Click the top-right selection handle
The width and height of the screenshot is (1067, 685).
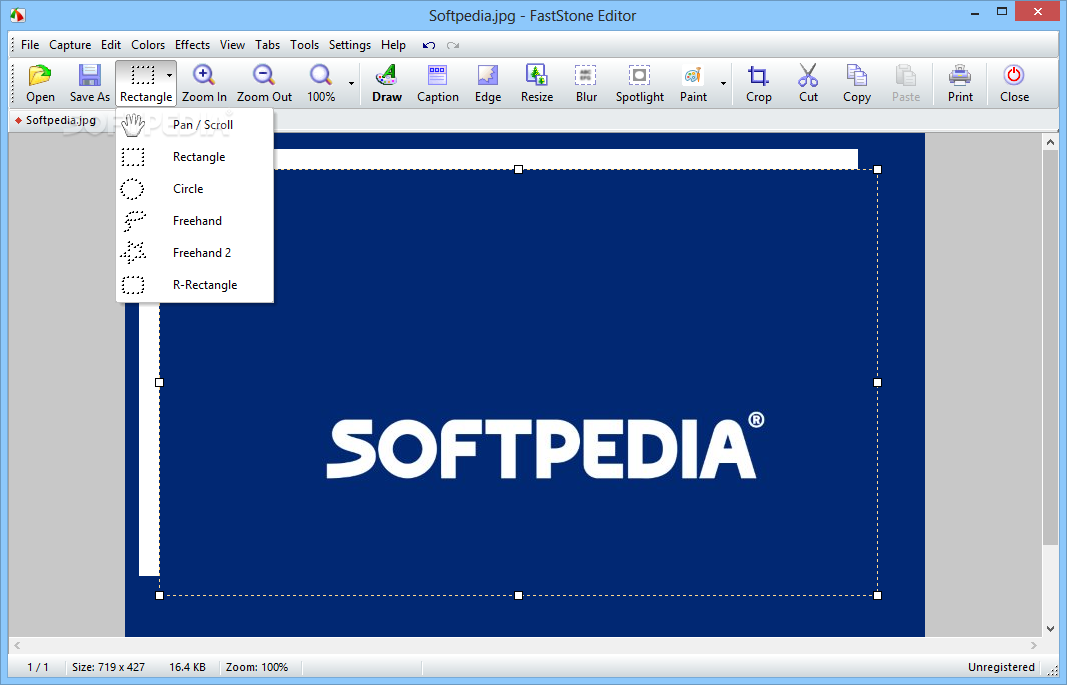(877, 169)
